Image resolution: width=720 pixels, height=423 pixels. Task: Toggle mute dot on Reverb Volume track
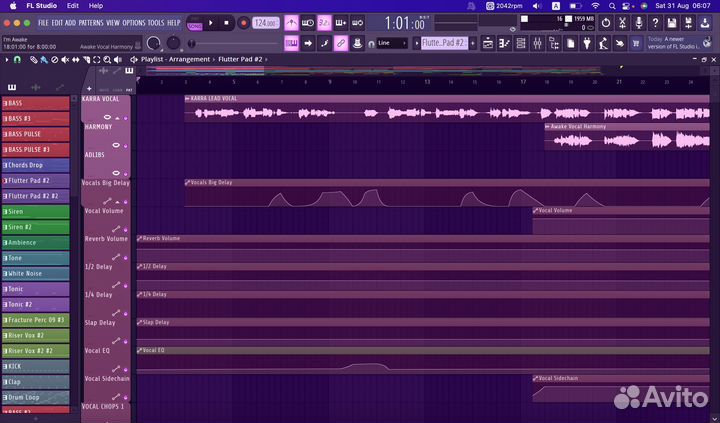point(125,258)
